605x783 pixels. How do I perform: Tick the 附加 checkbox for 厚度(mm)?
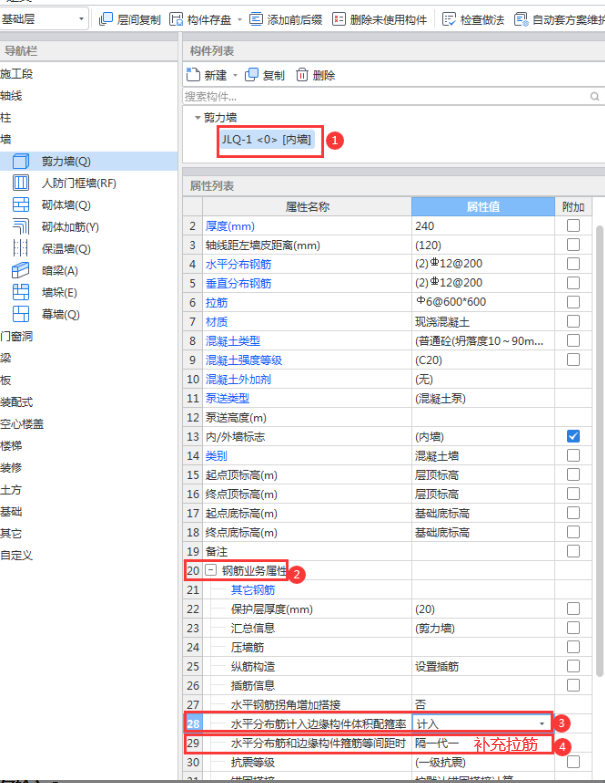tap(573, 226)
